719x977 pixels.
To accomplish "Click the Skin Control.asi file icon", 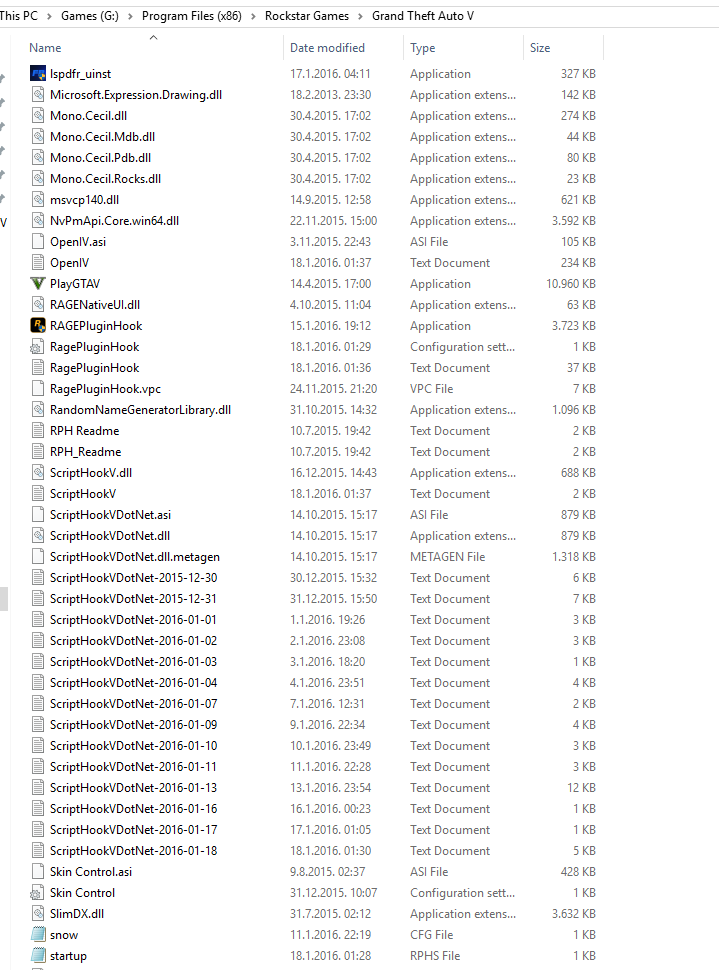I will (38, 872).
